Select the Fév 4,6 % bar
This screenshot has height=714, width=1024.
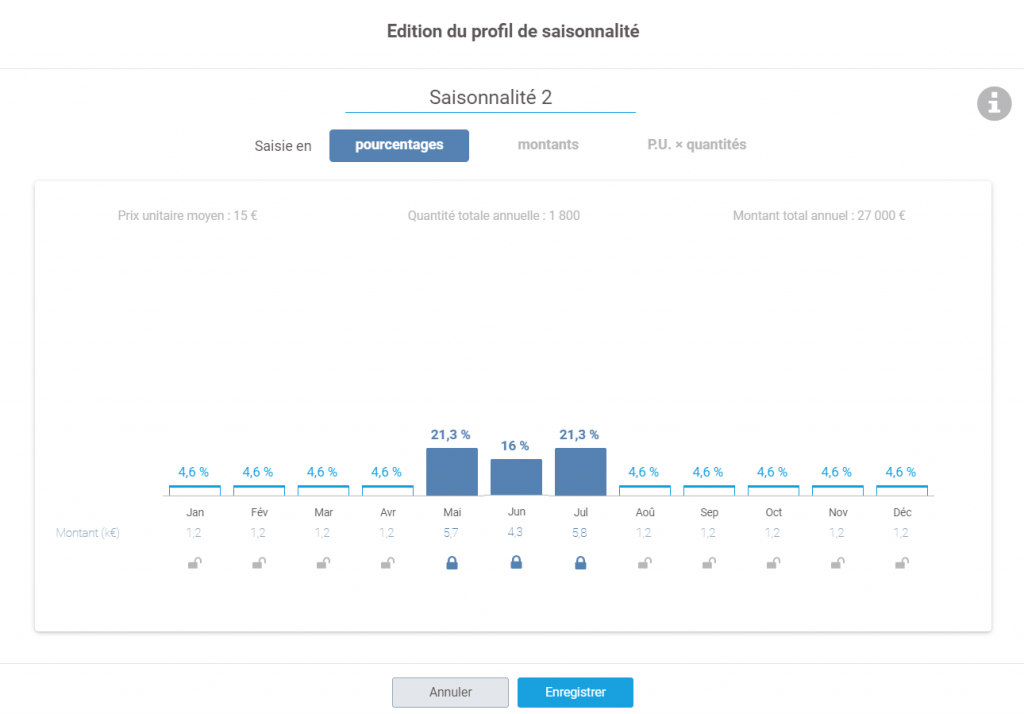[259, 490]
